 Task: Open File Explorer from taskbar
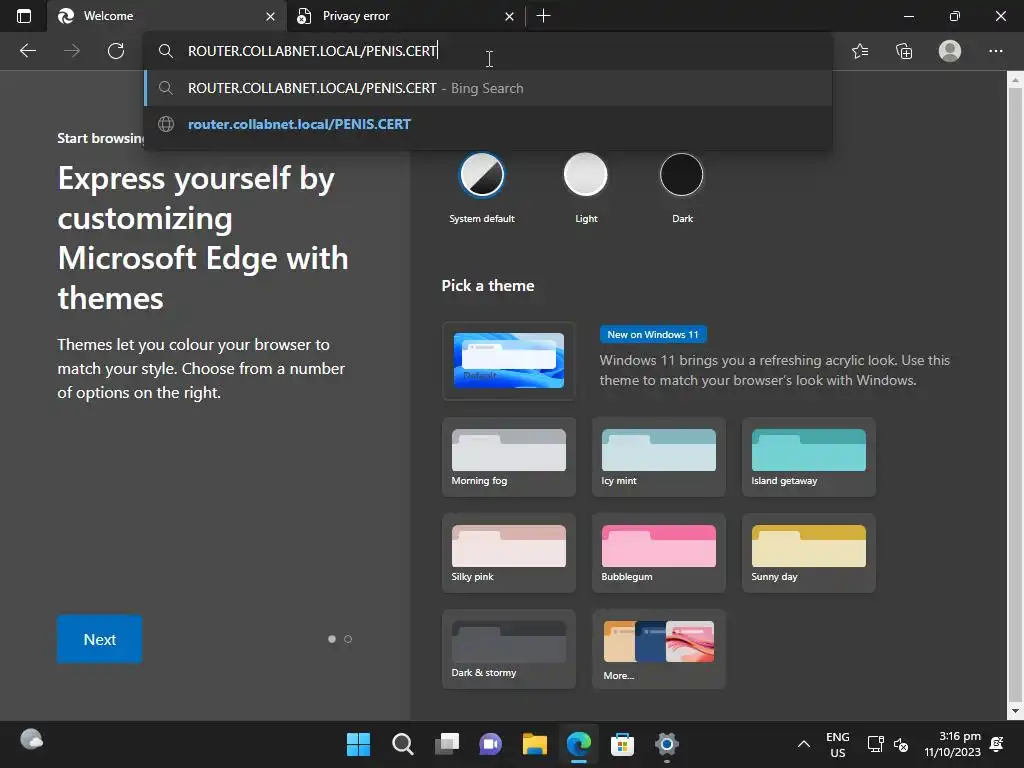coord(535,744)
